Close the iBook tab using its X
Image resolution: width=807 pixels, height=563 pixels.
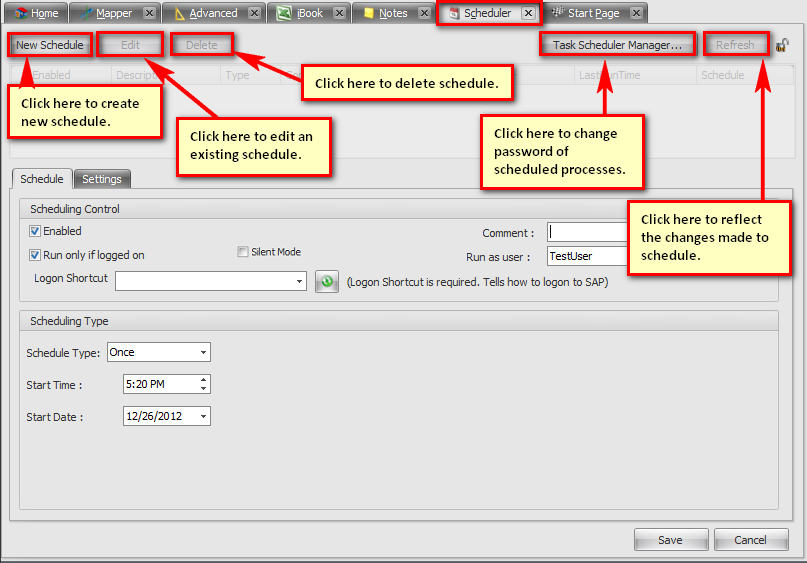coord(339,13)
